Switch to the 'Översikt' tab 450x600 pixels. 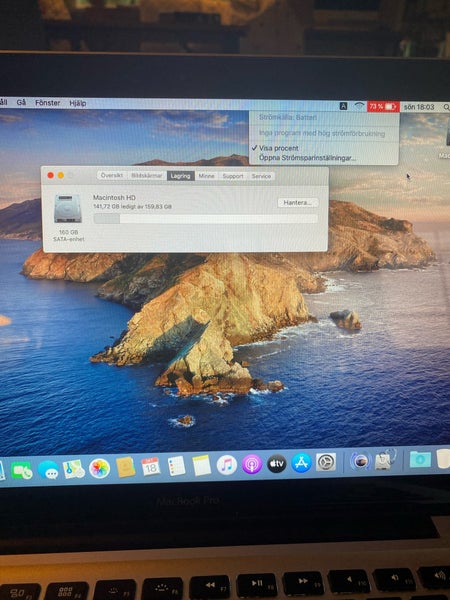click(112, 175)
